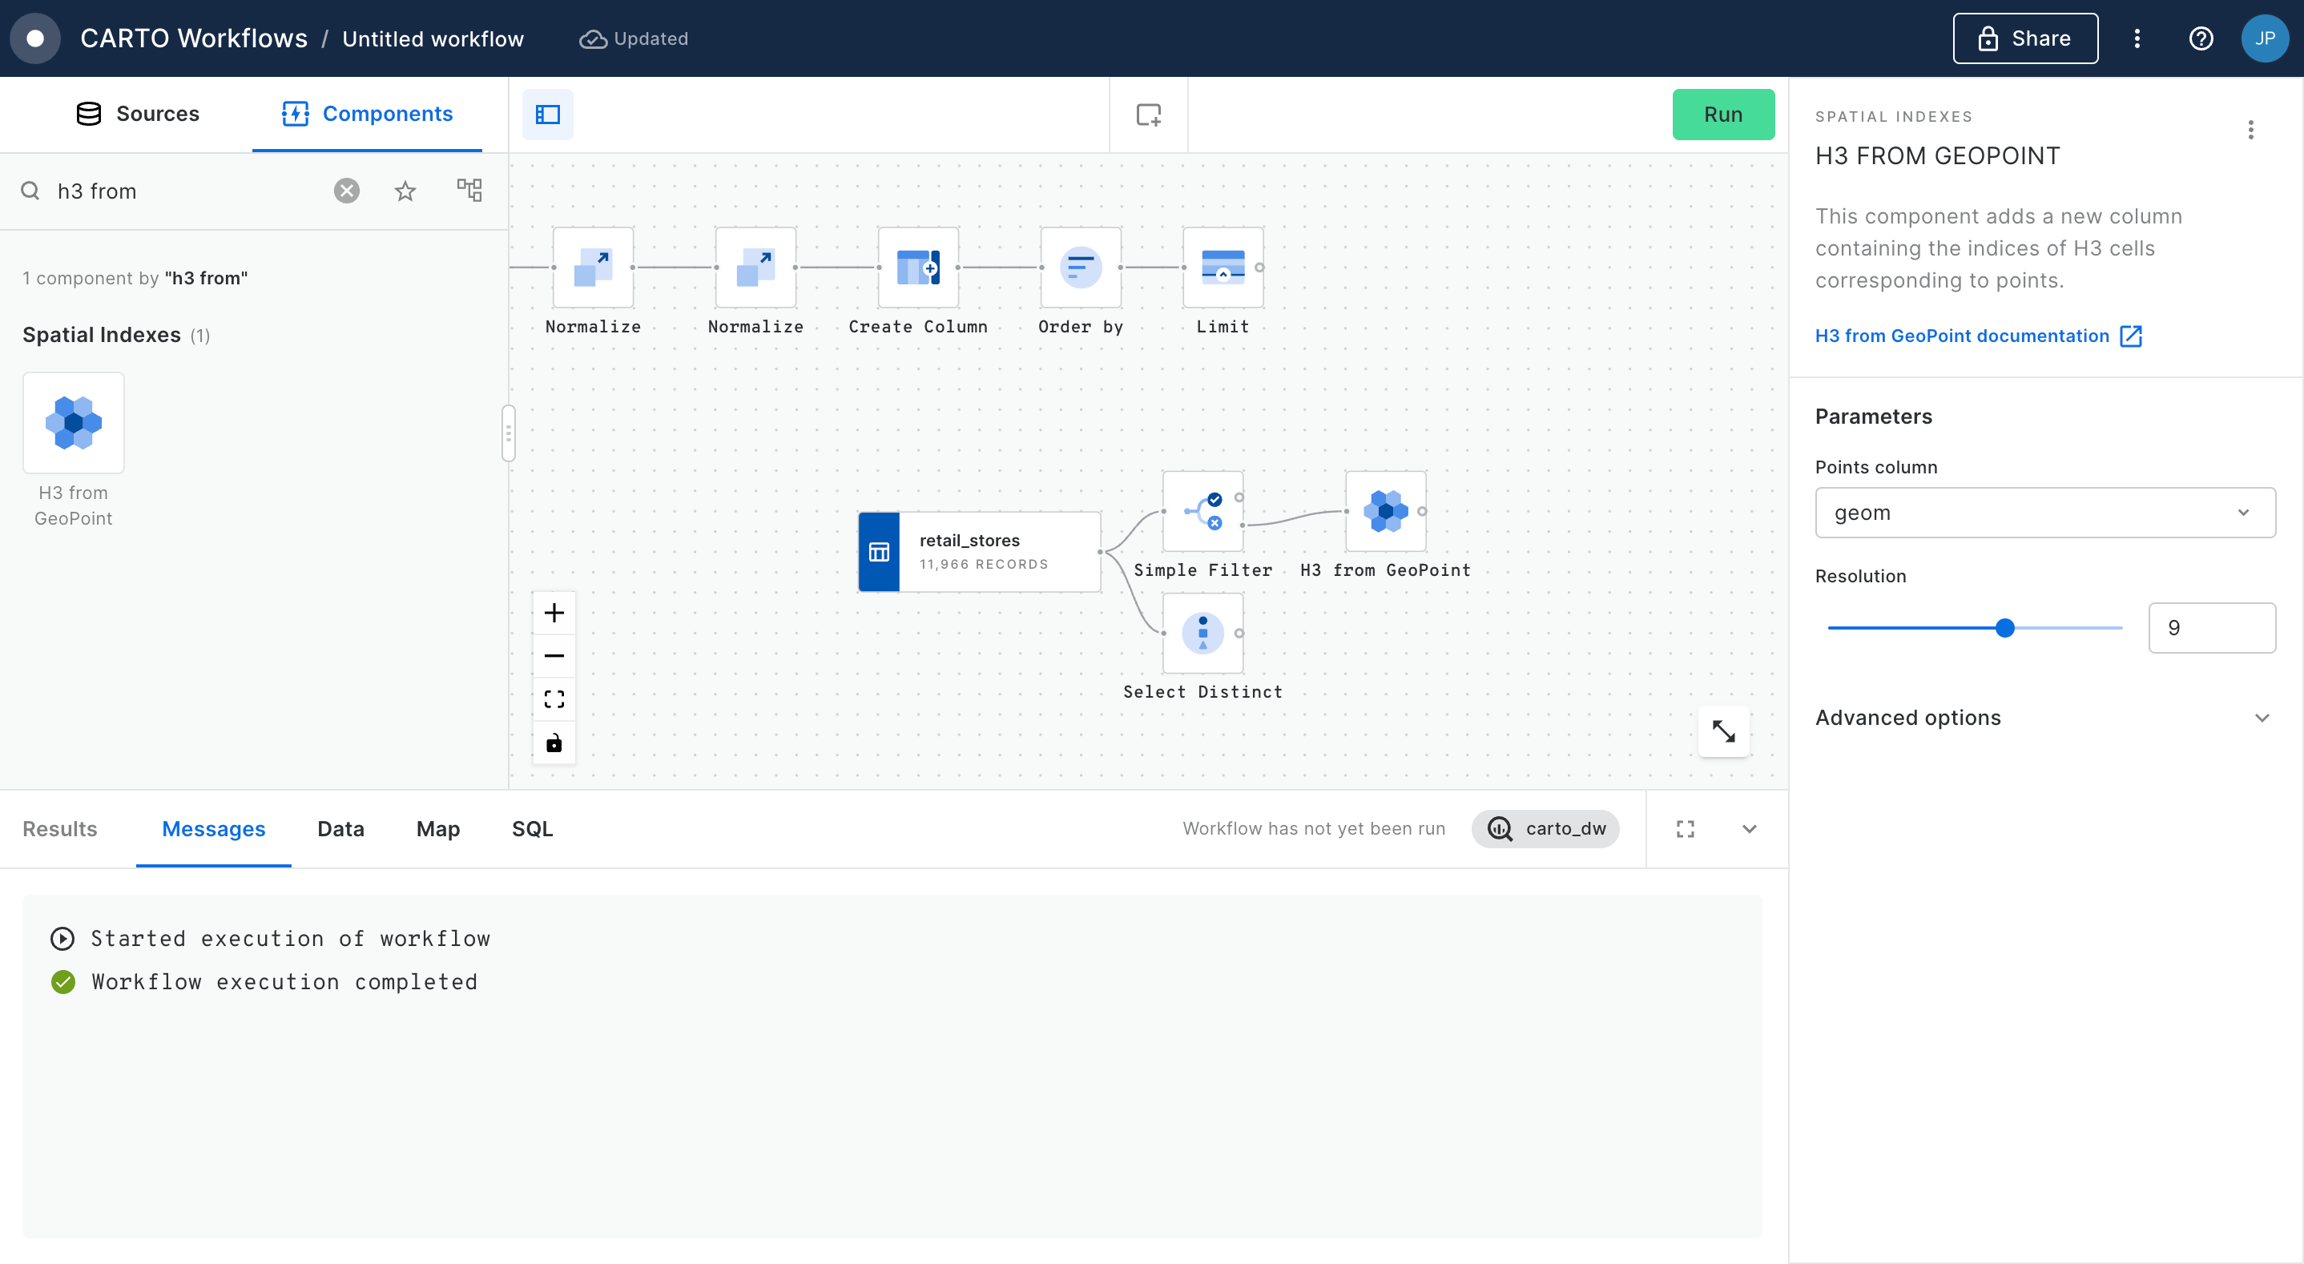The width and height of the screenshot is (2304, 1264).
Task: Switch to the Sources tab
Action: pos(138,114)
